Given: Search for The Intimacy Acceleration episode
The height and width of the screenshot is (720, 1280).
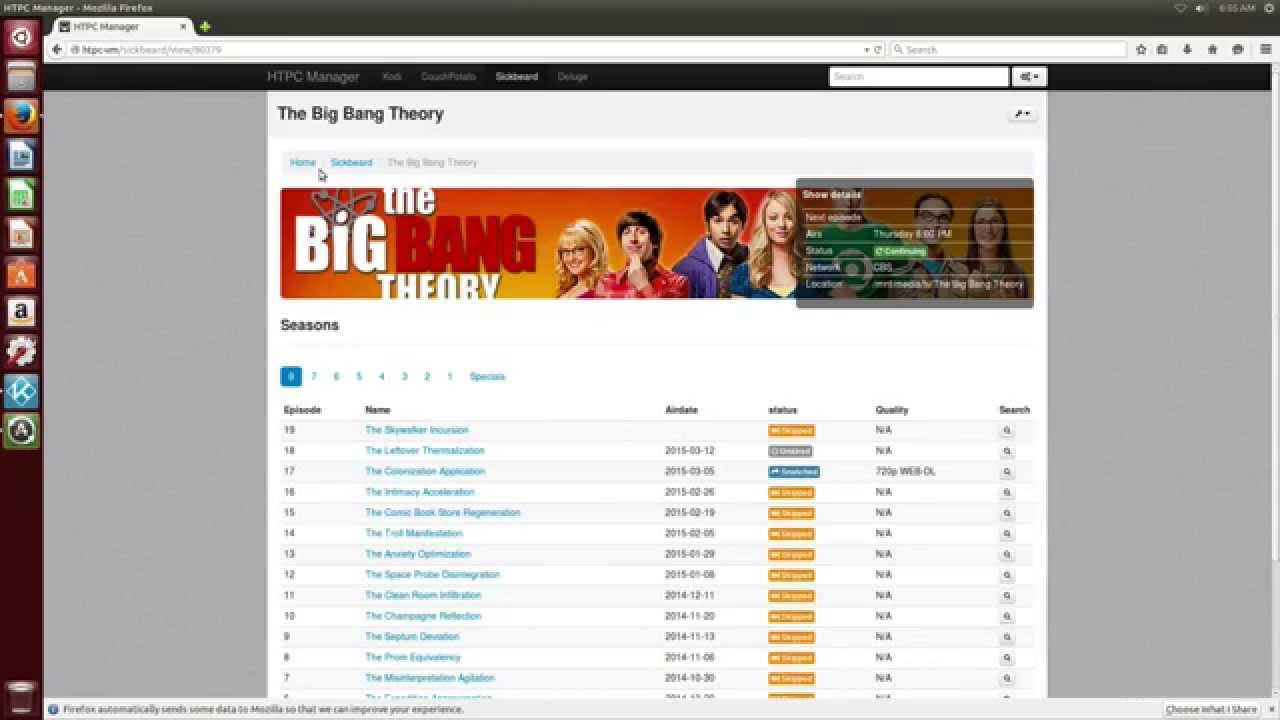Looking at the screenshot, I should click(1007, 493).
